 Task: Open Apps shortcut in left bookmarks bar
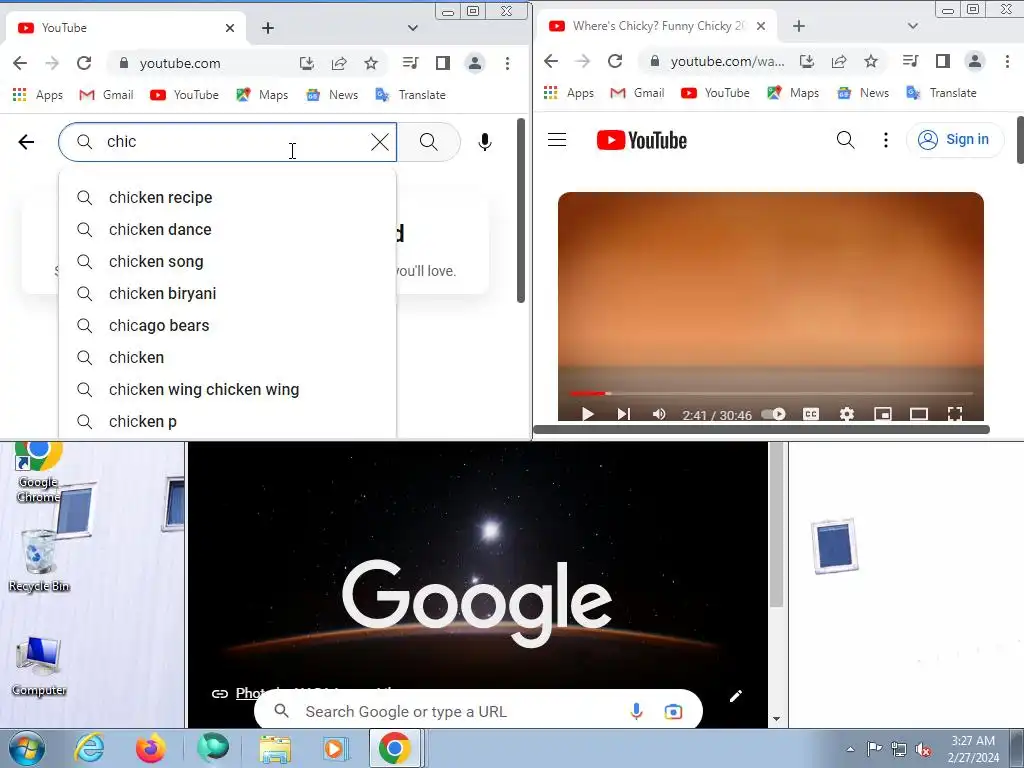(38, 95)
